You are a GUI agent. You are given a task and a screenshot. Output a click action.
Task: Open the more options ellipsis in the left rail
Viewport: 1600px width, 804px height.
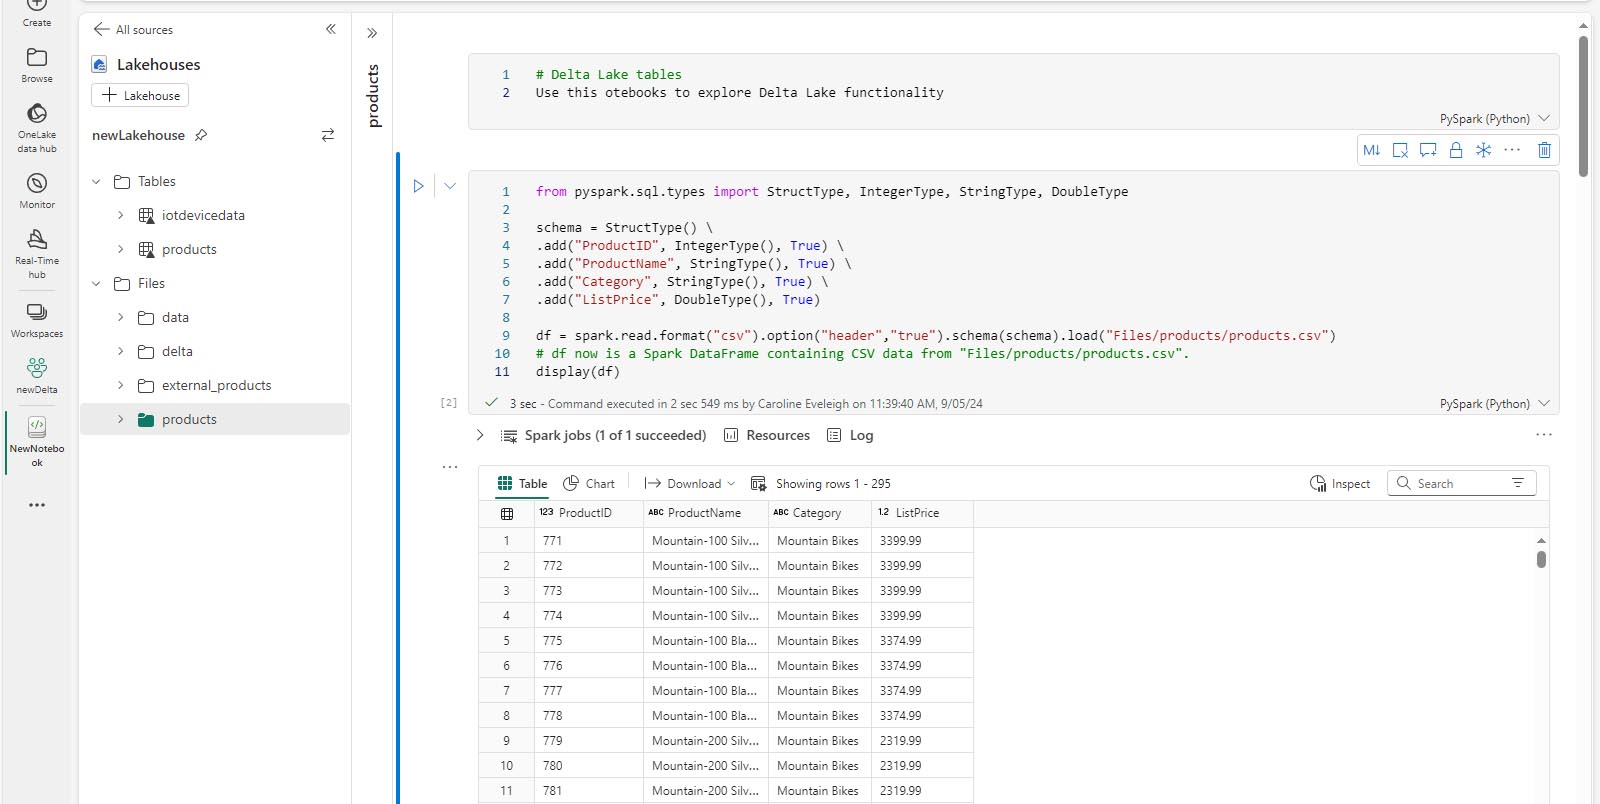pos(37,505)
